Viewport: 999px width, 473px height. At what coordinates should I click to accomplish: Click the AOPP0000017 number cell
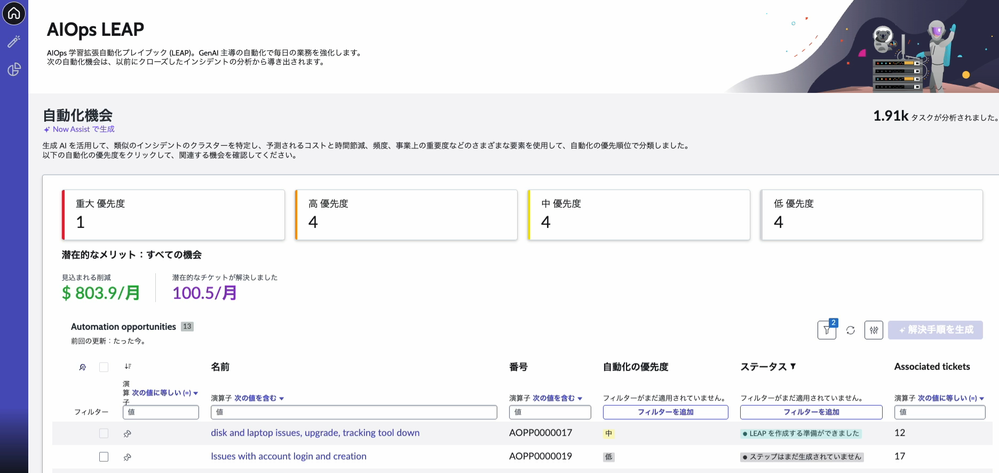coord(540,433)
